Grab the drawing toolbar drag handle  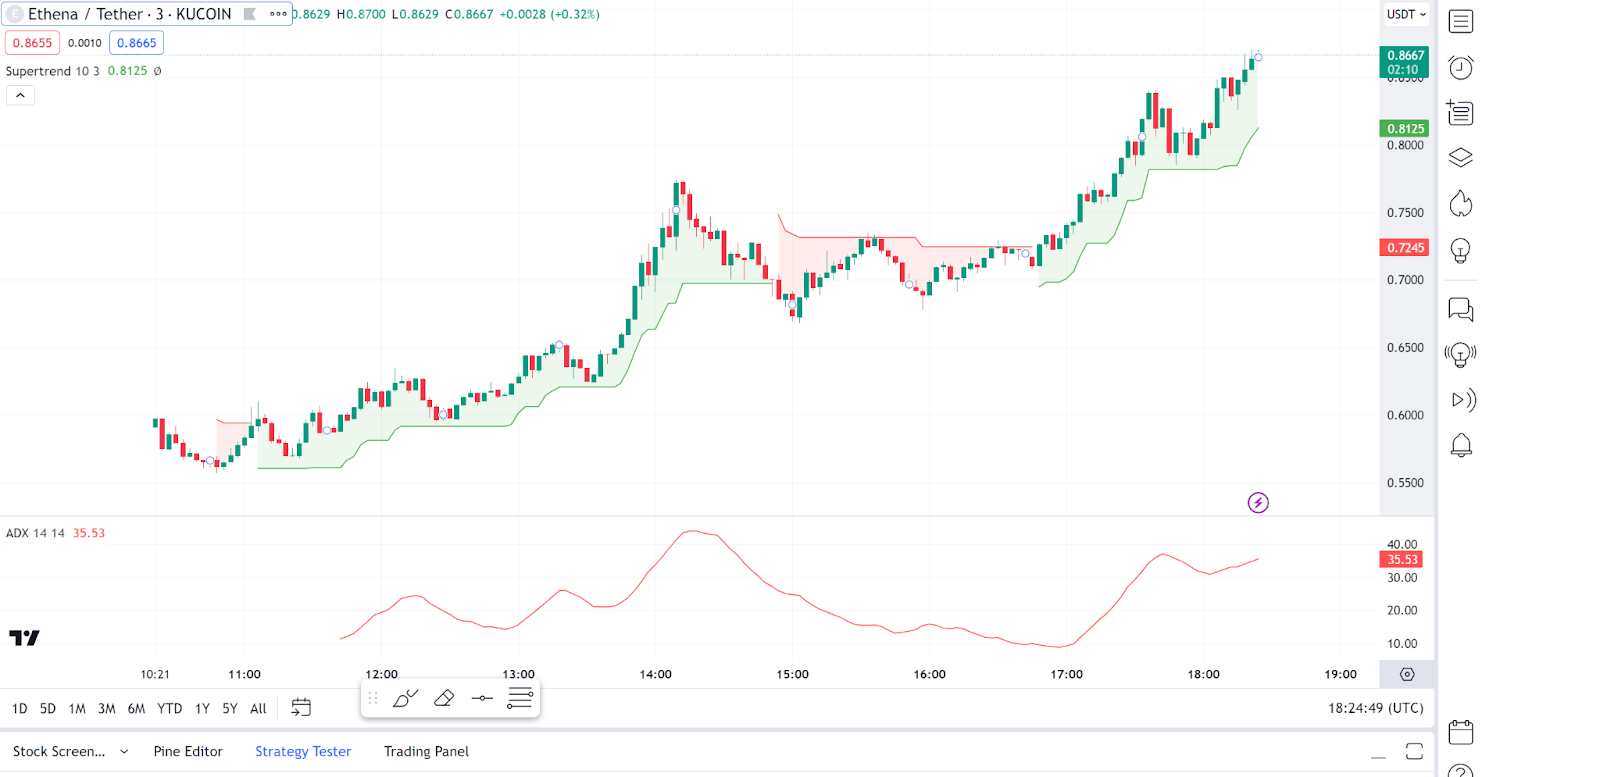click(x=373, y=698)
